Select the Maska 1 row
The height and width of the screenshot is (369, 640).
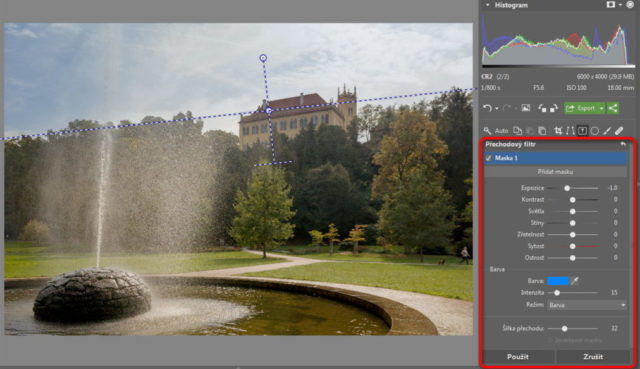point(556,158)
